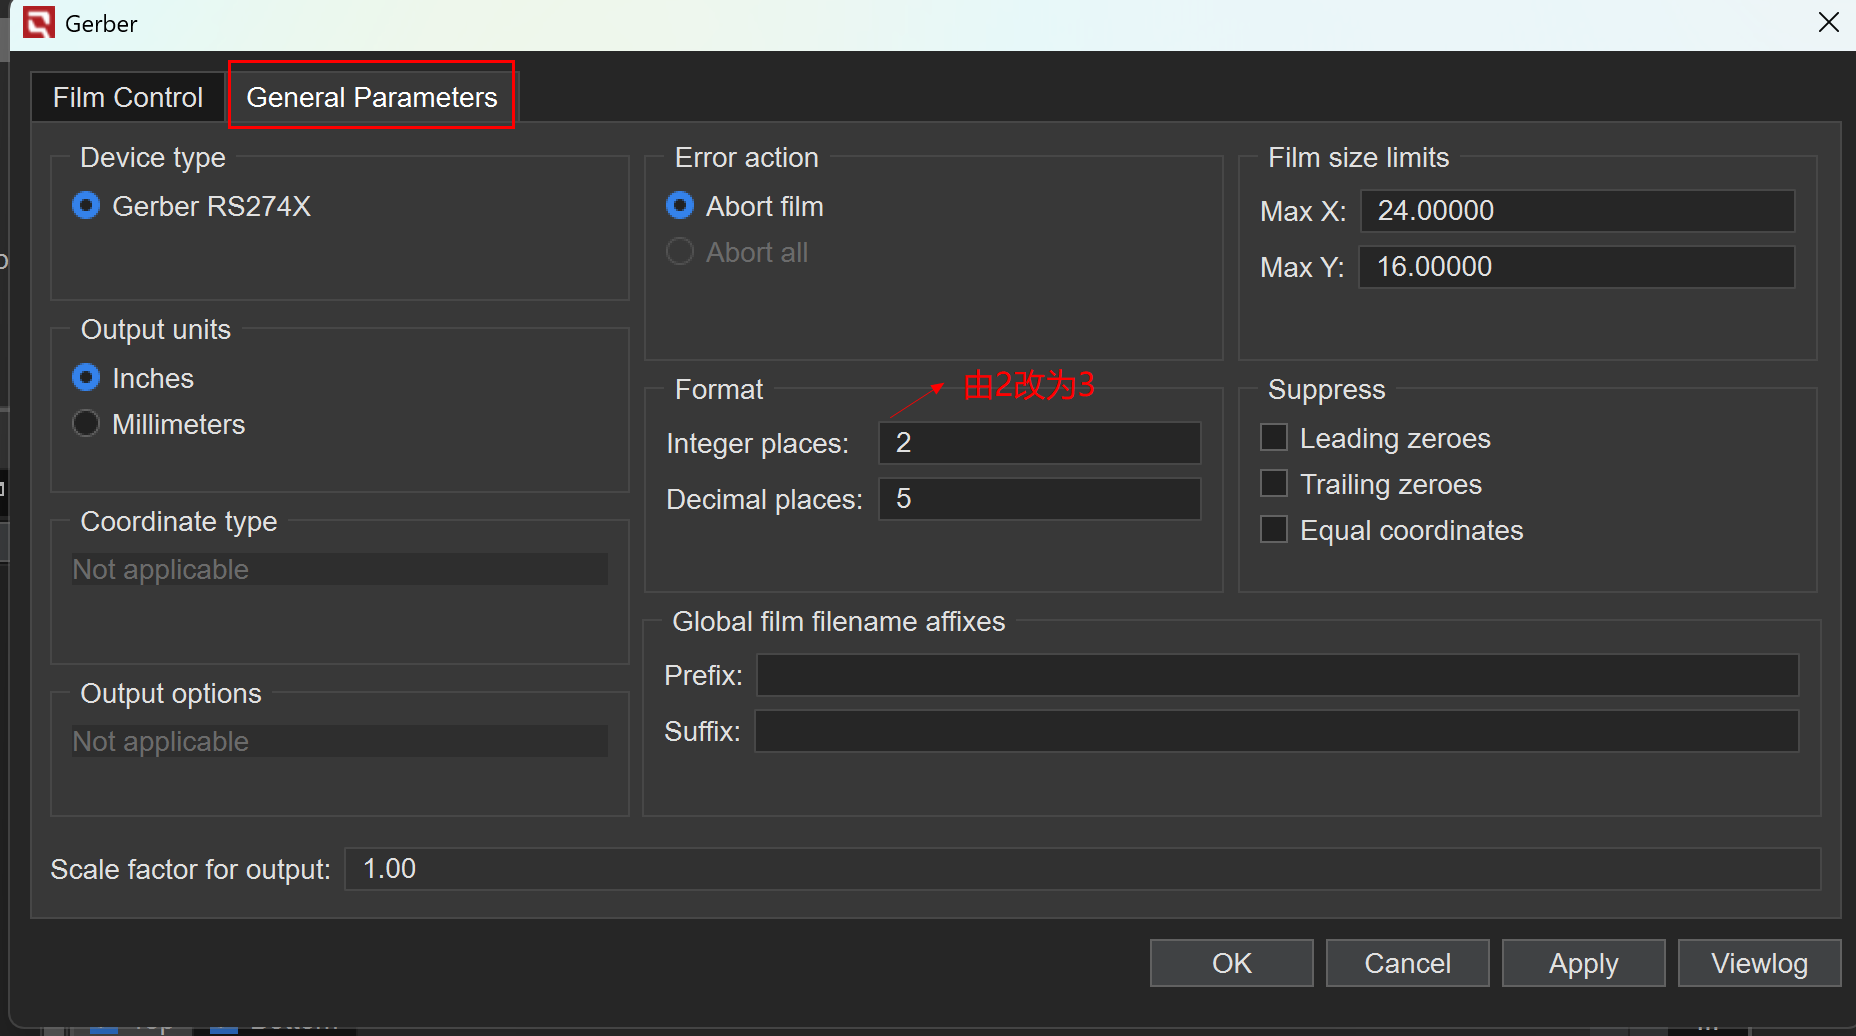Click the Suffix filename field
This screenshot has width=1856, height=1036.
(x=1277, y=731)
